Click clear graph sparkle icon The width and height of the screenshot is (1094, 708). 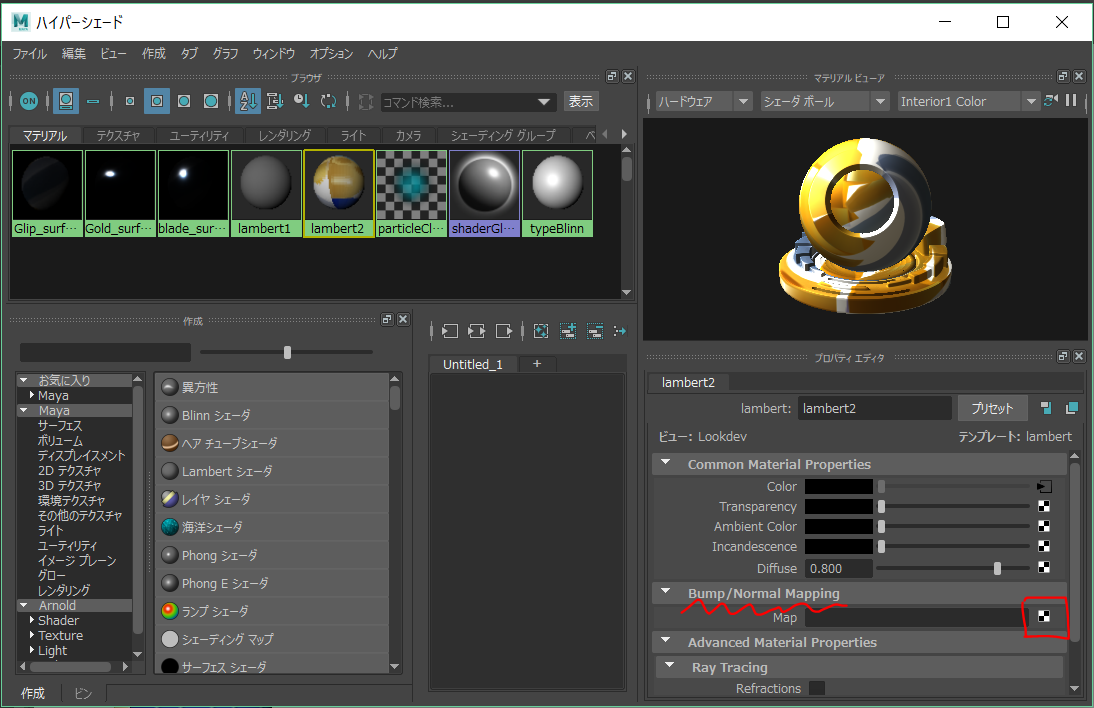(541, 331)
